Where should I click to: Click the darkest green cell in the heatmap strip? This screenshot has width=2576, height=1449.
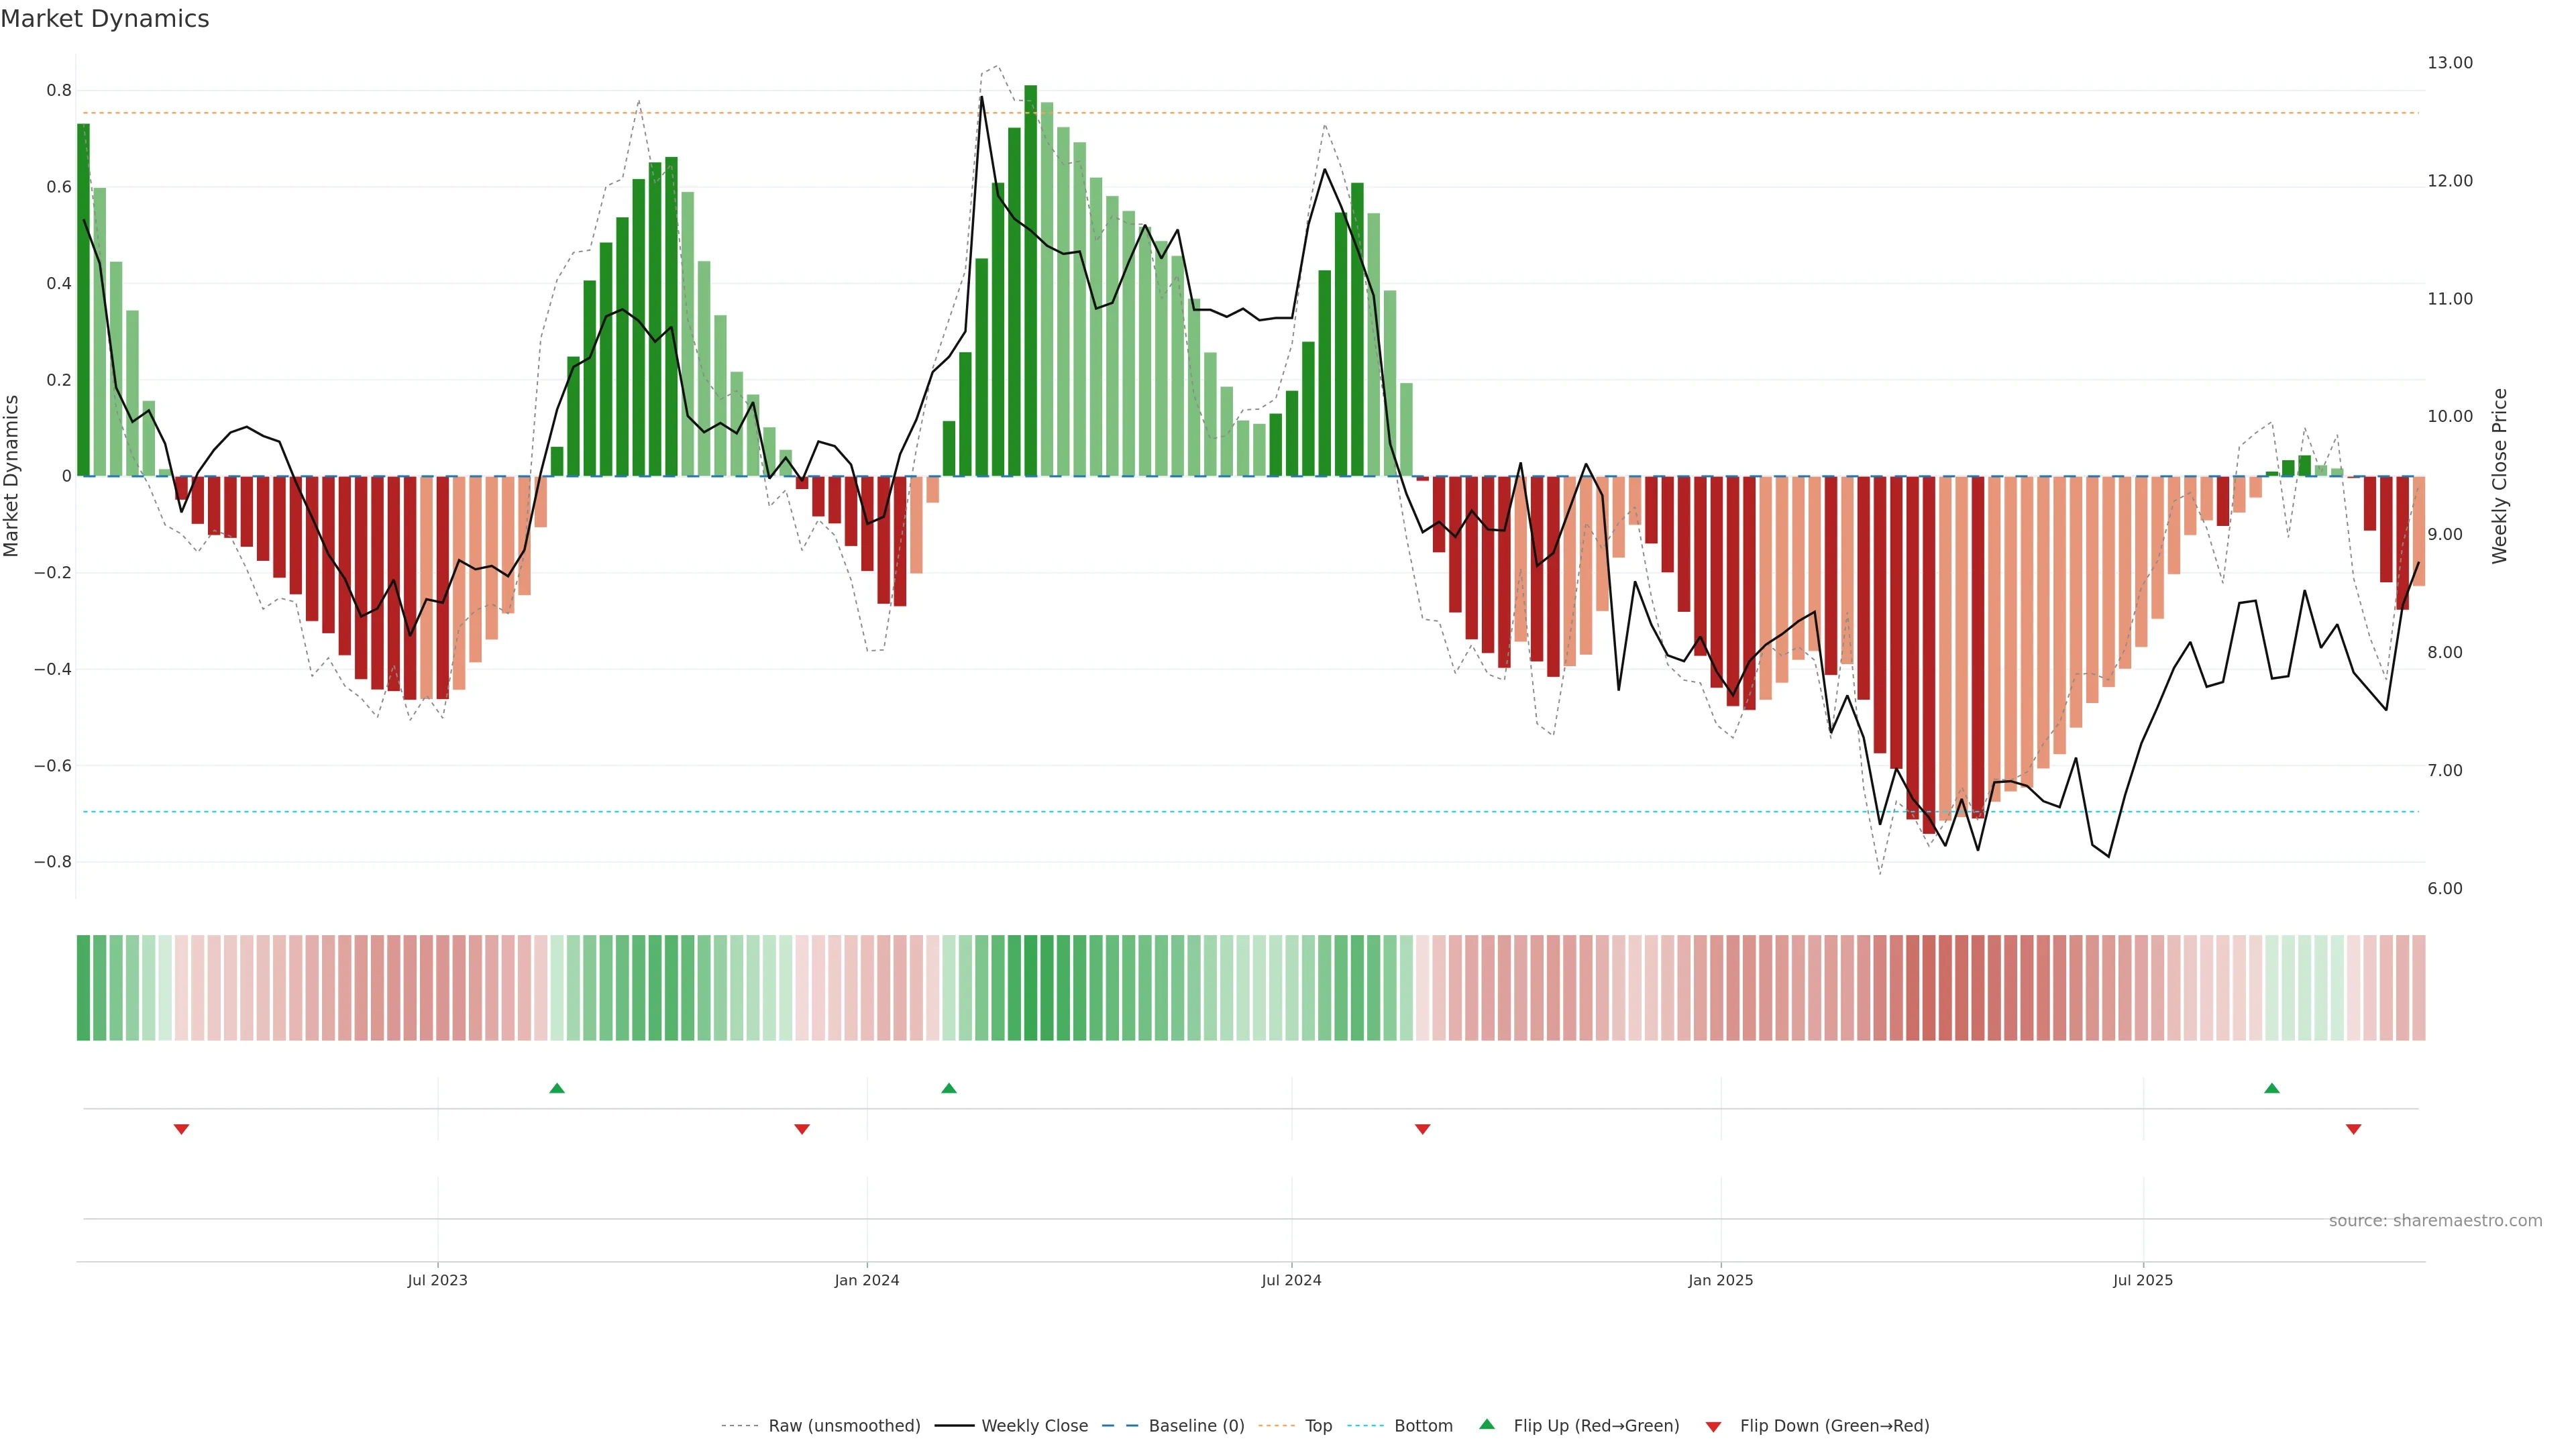(1031, 988)
